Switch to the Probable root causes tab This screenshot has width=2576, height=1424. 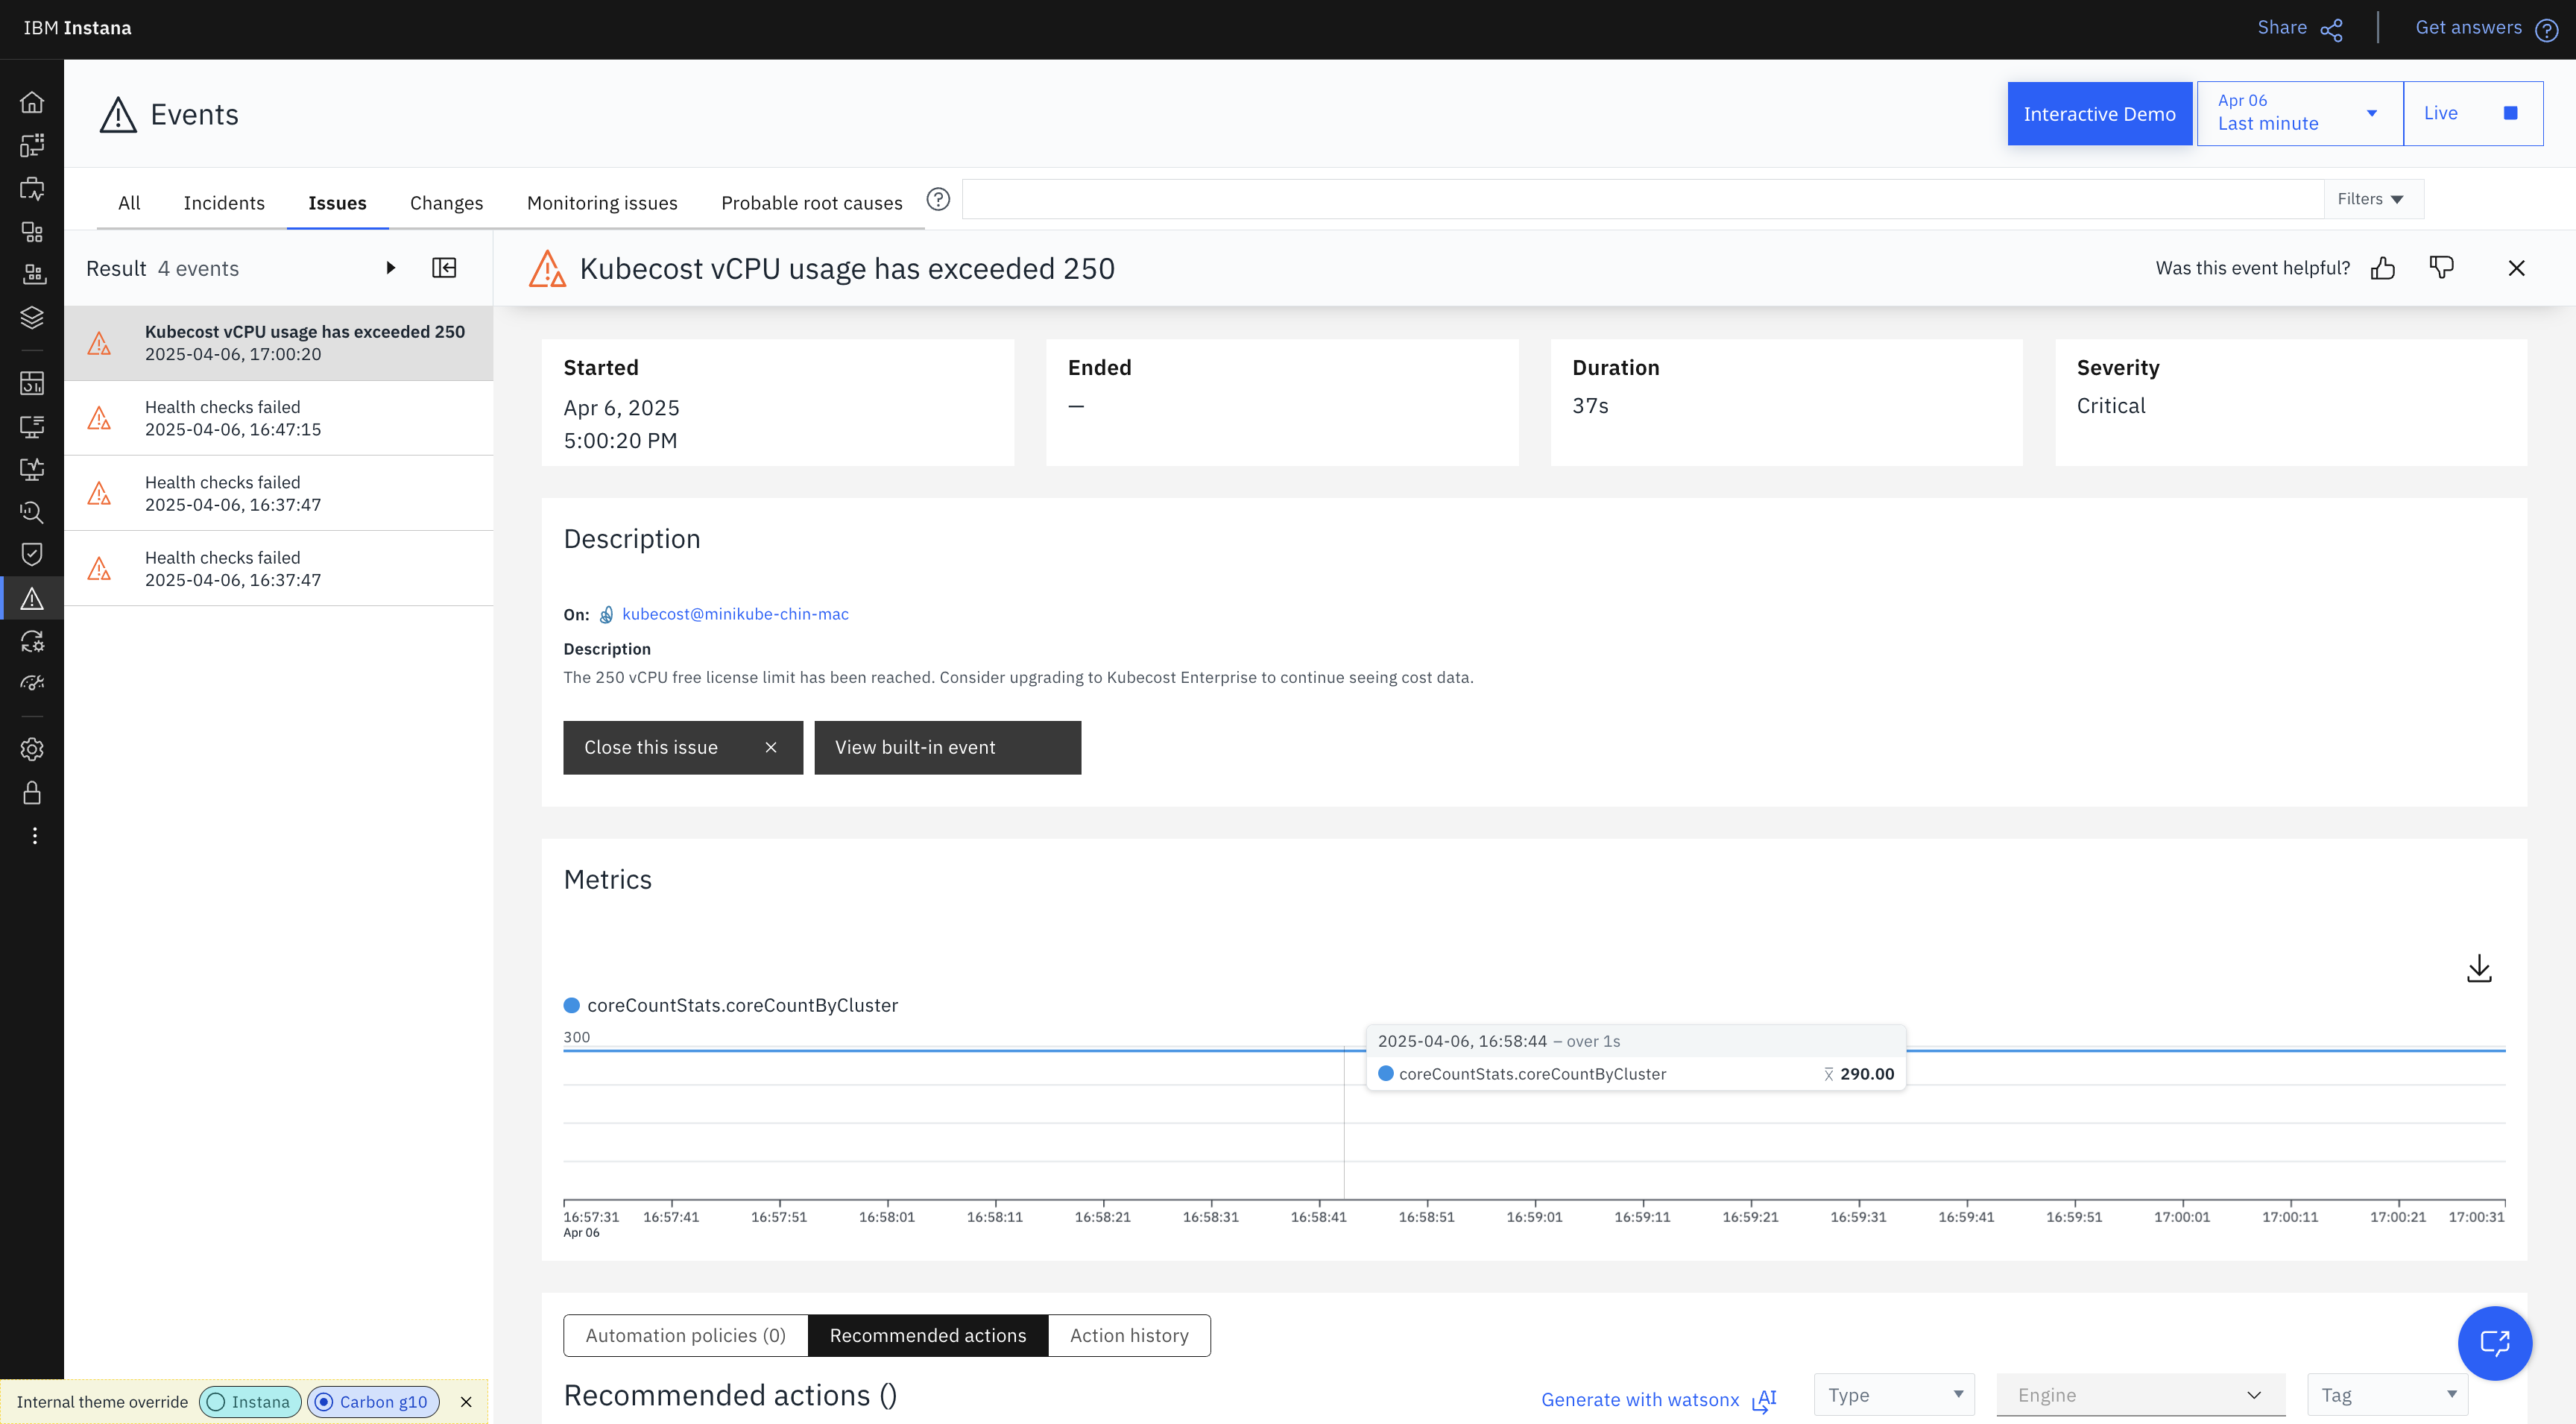click(x=811, y=203)
